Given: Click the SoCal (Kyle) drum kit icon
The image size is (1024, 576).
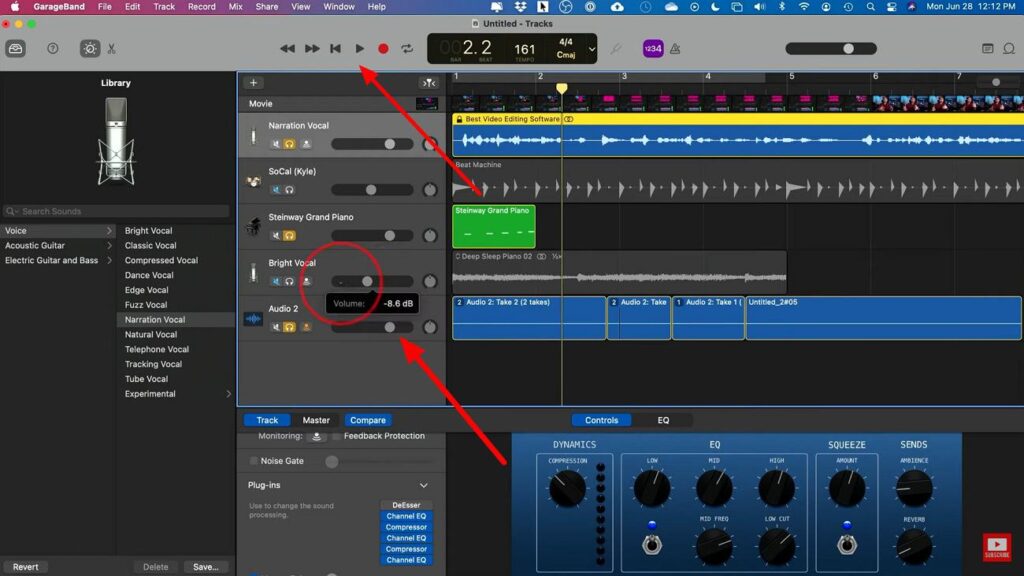Looking at the screenshot, I should tap(252, 181).
